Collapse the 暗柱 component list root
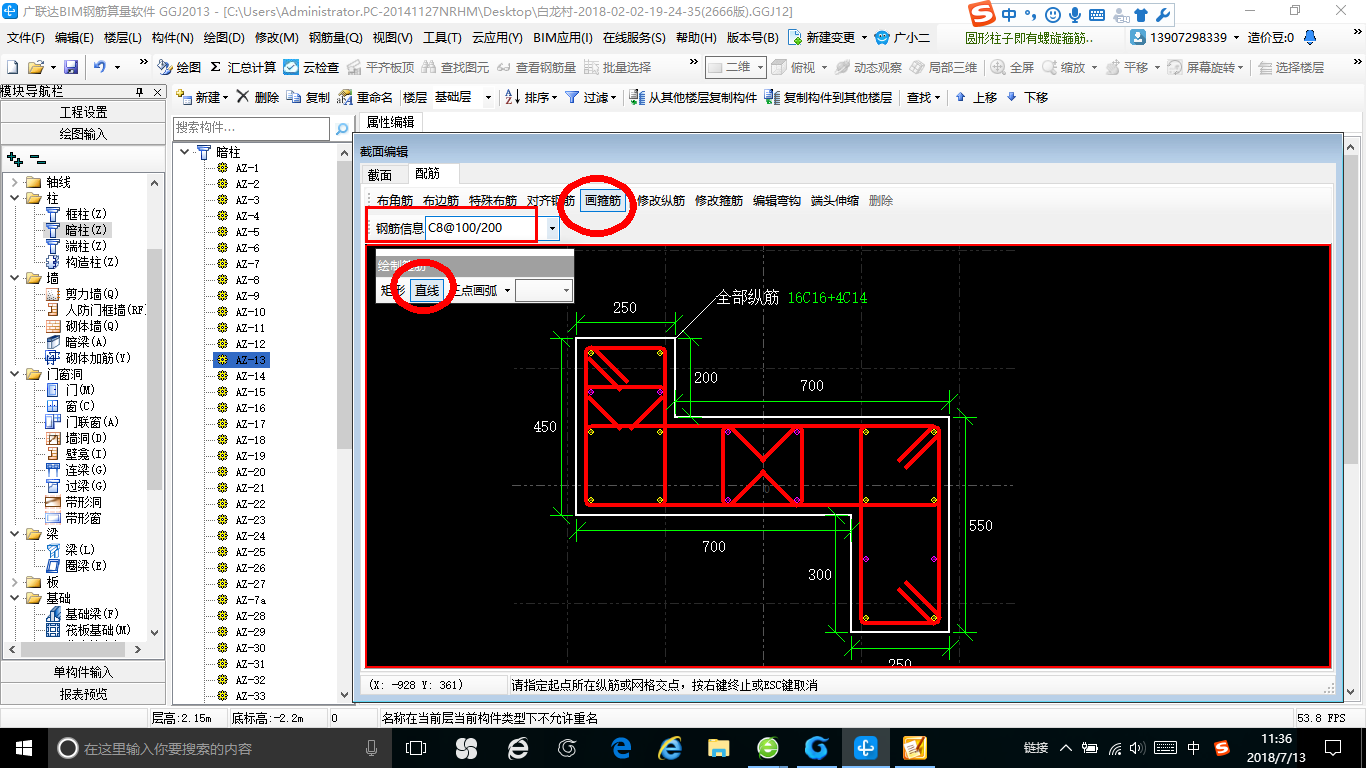The width and height of the screenshot is (1366, 768). 185,152
